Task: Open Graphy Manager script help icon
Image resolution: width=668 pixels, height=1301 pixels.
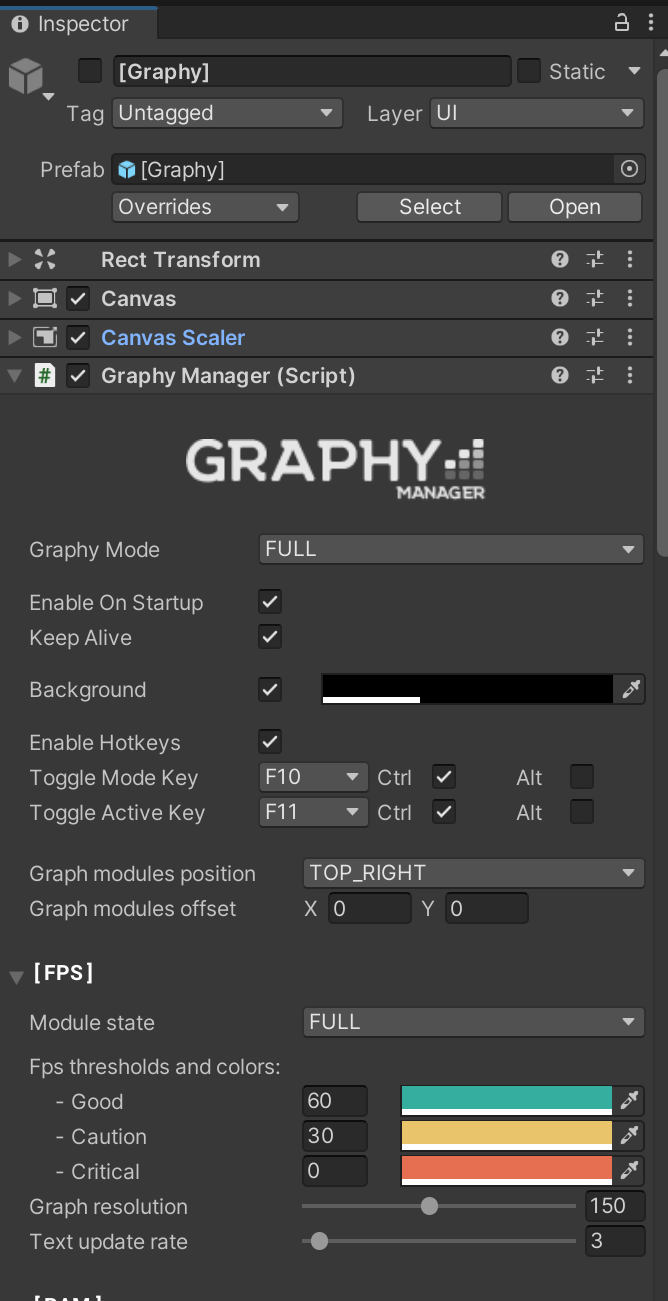Action: coord(560,375)
